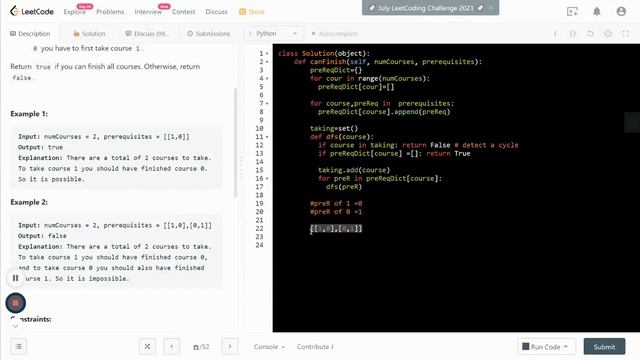
Task: Click the selected text on line 22
Action: (x=336, y=228)
